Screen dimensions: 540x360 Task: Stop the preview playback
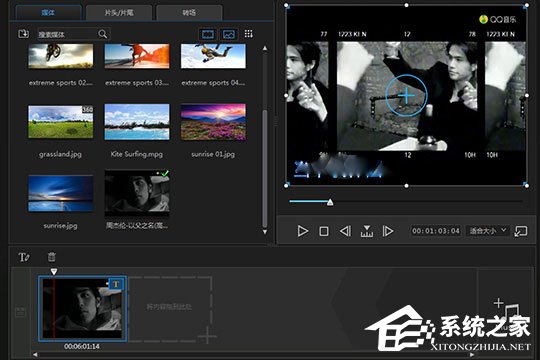tap(324, 231)
